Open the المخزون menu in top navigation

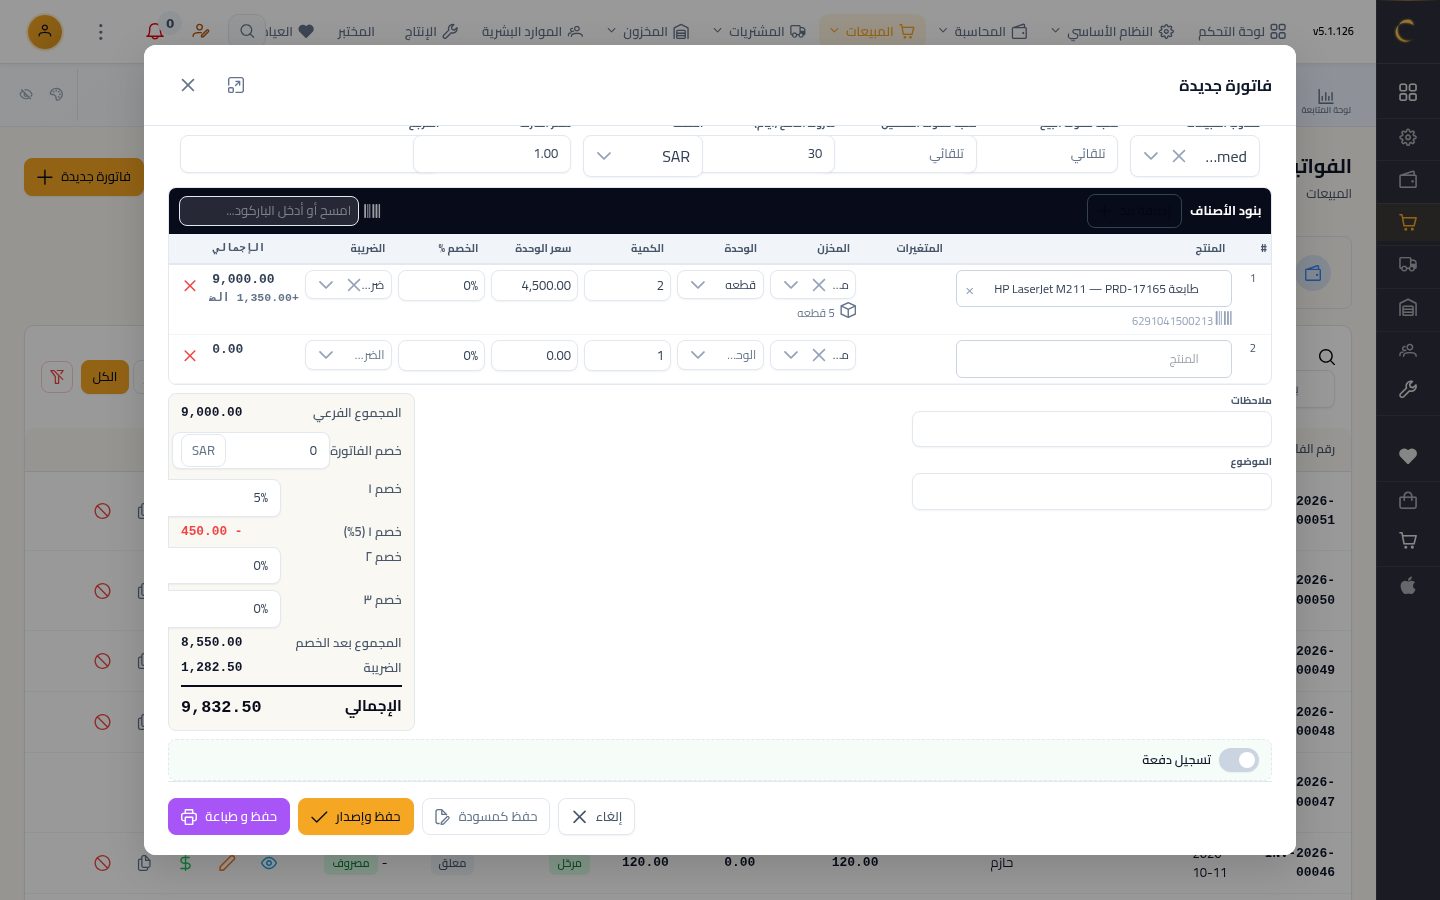coord(648,32)
